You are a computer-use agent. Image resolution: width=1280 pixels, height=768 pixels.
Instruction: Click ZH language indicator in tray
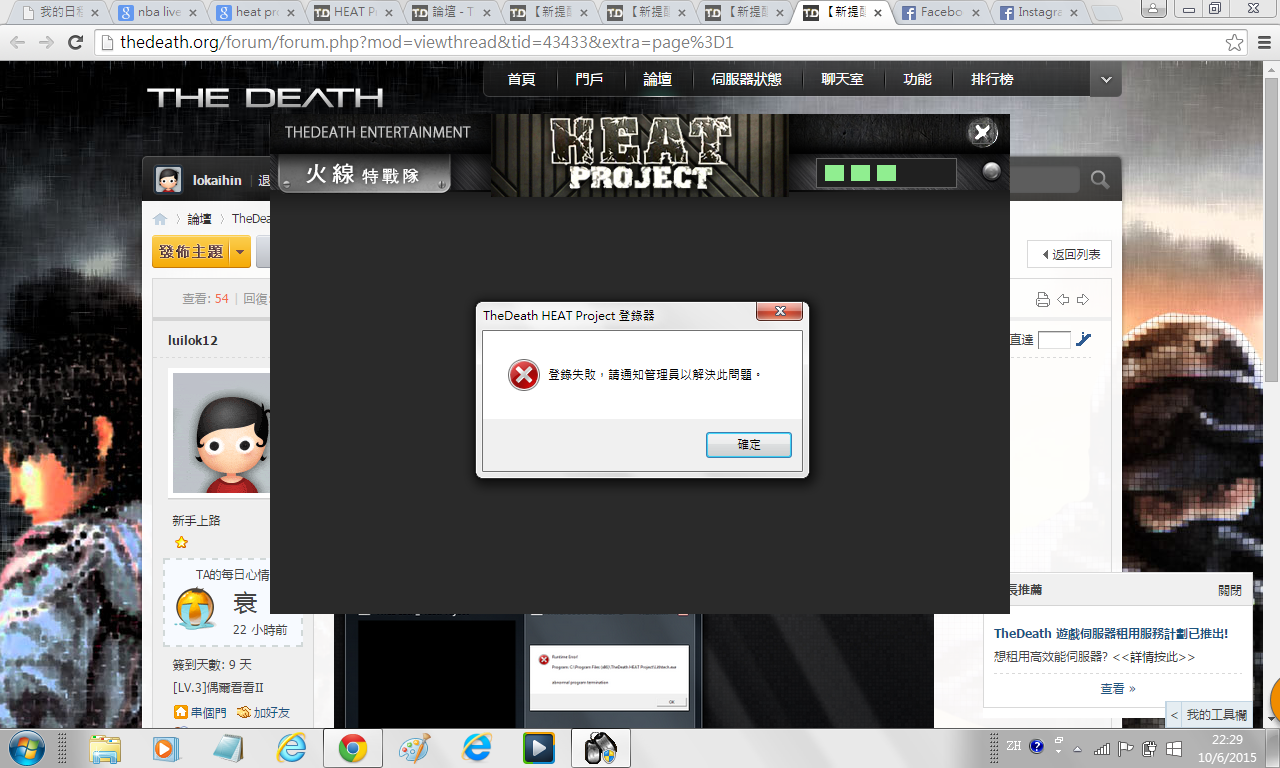[1014, 746]
